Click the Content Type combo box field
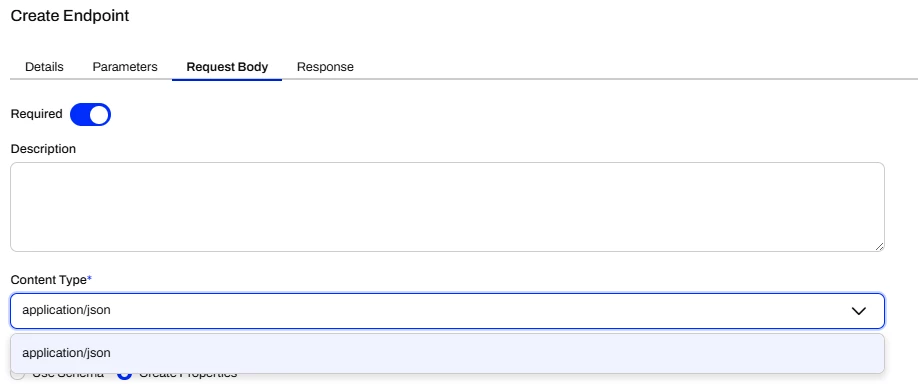The image size is (918, 389). click(447, 310)
